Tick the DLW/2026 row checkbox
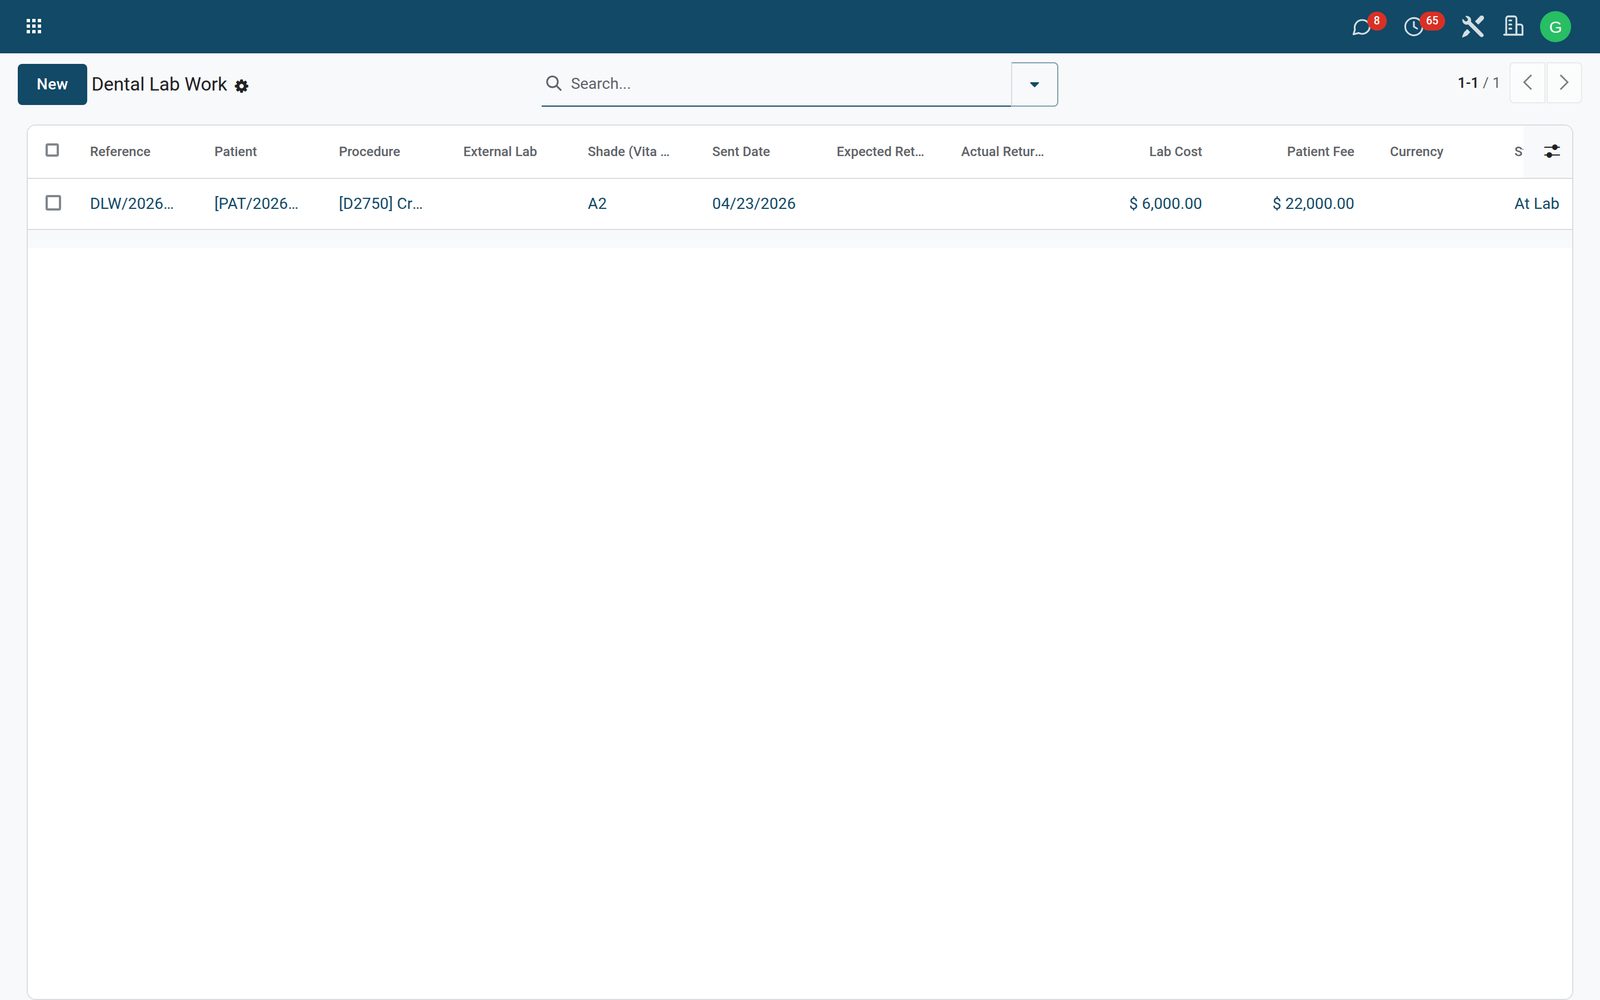 [x=53, y=203]
